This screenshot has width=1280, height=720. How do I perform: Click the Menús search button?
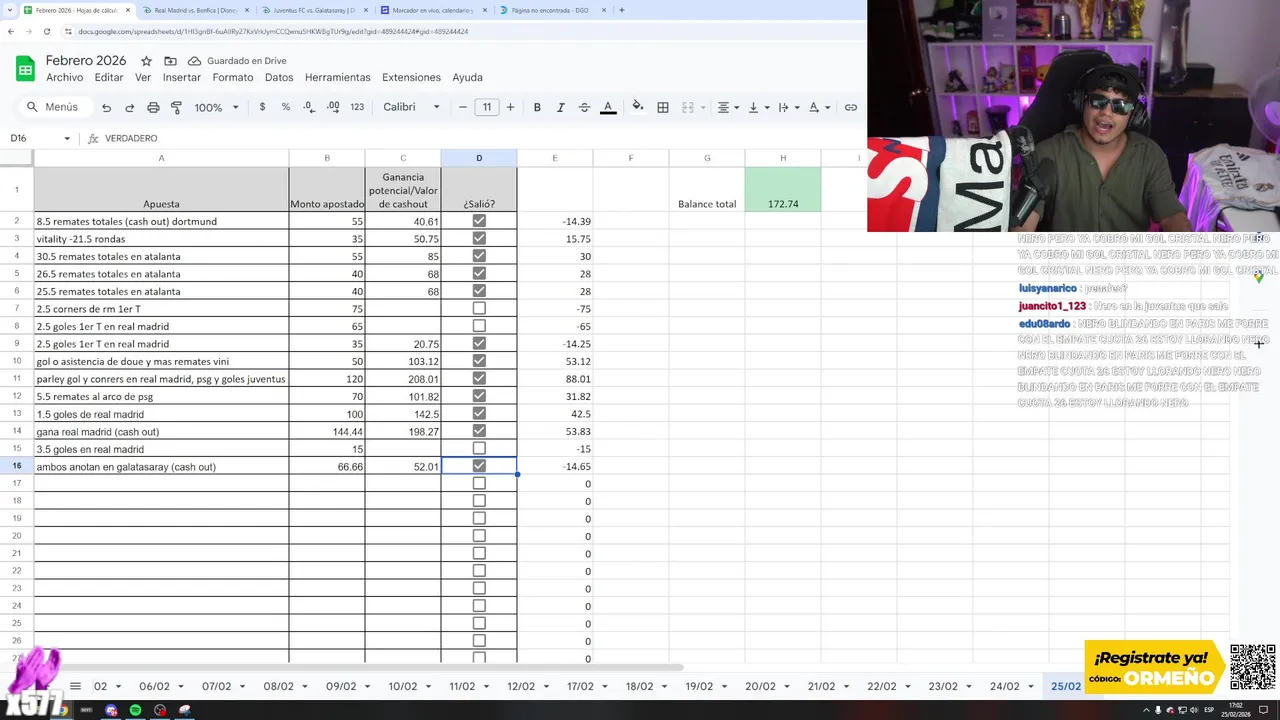coord(53,107)
